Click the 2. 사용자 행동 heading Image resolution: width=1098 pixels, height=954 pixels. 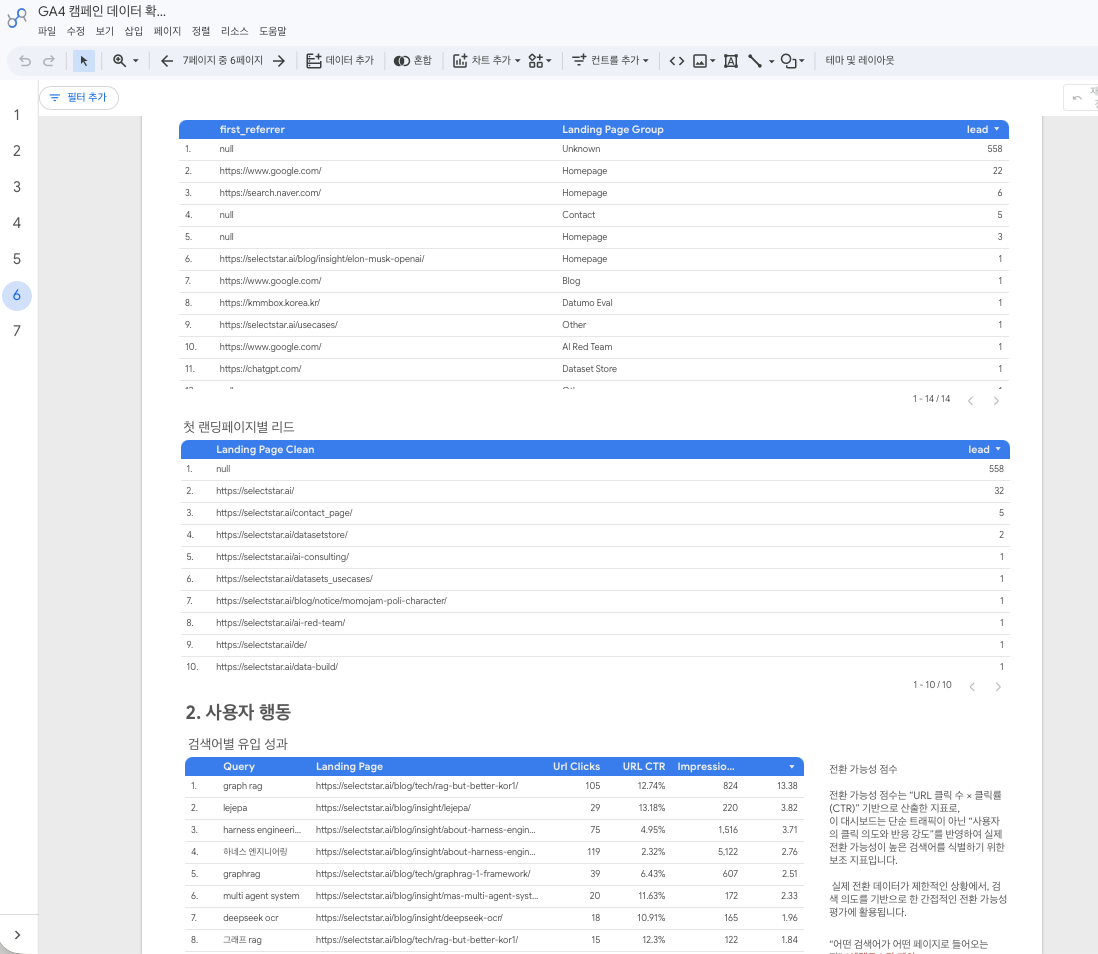pyautogui.click(x=238, y=712)
